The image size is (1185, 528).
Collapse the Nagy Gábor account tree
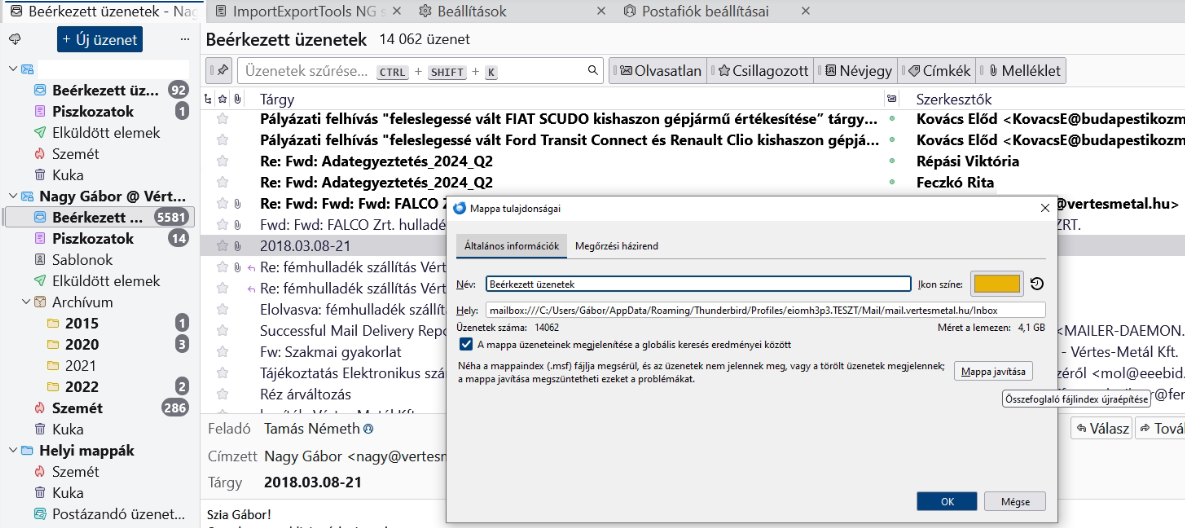[x=13, y=196]
